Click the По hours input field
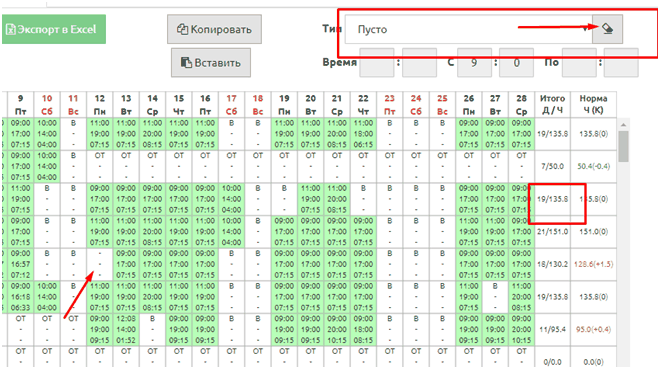Screen dimensions: 660x369 click(579, 63)
